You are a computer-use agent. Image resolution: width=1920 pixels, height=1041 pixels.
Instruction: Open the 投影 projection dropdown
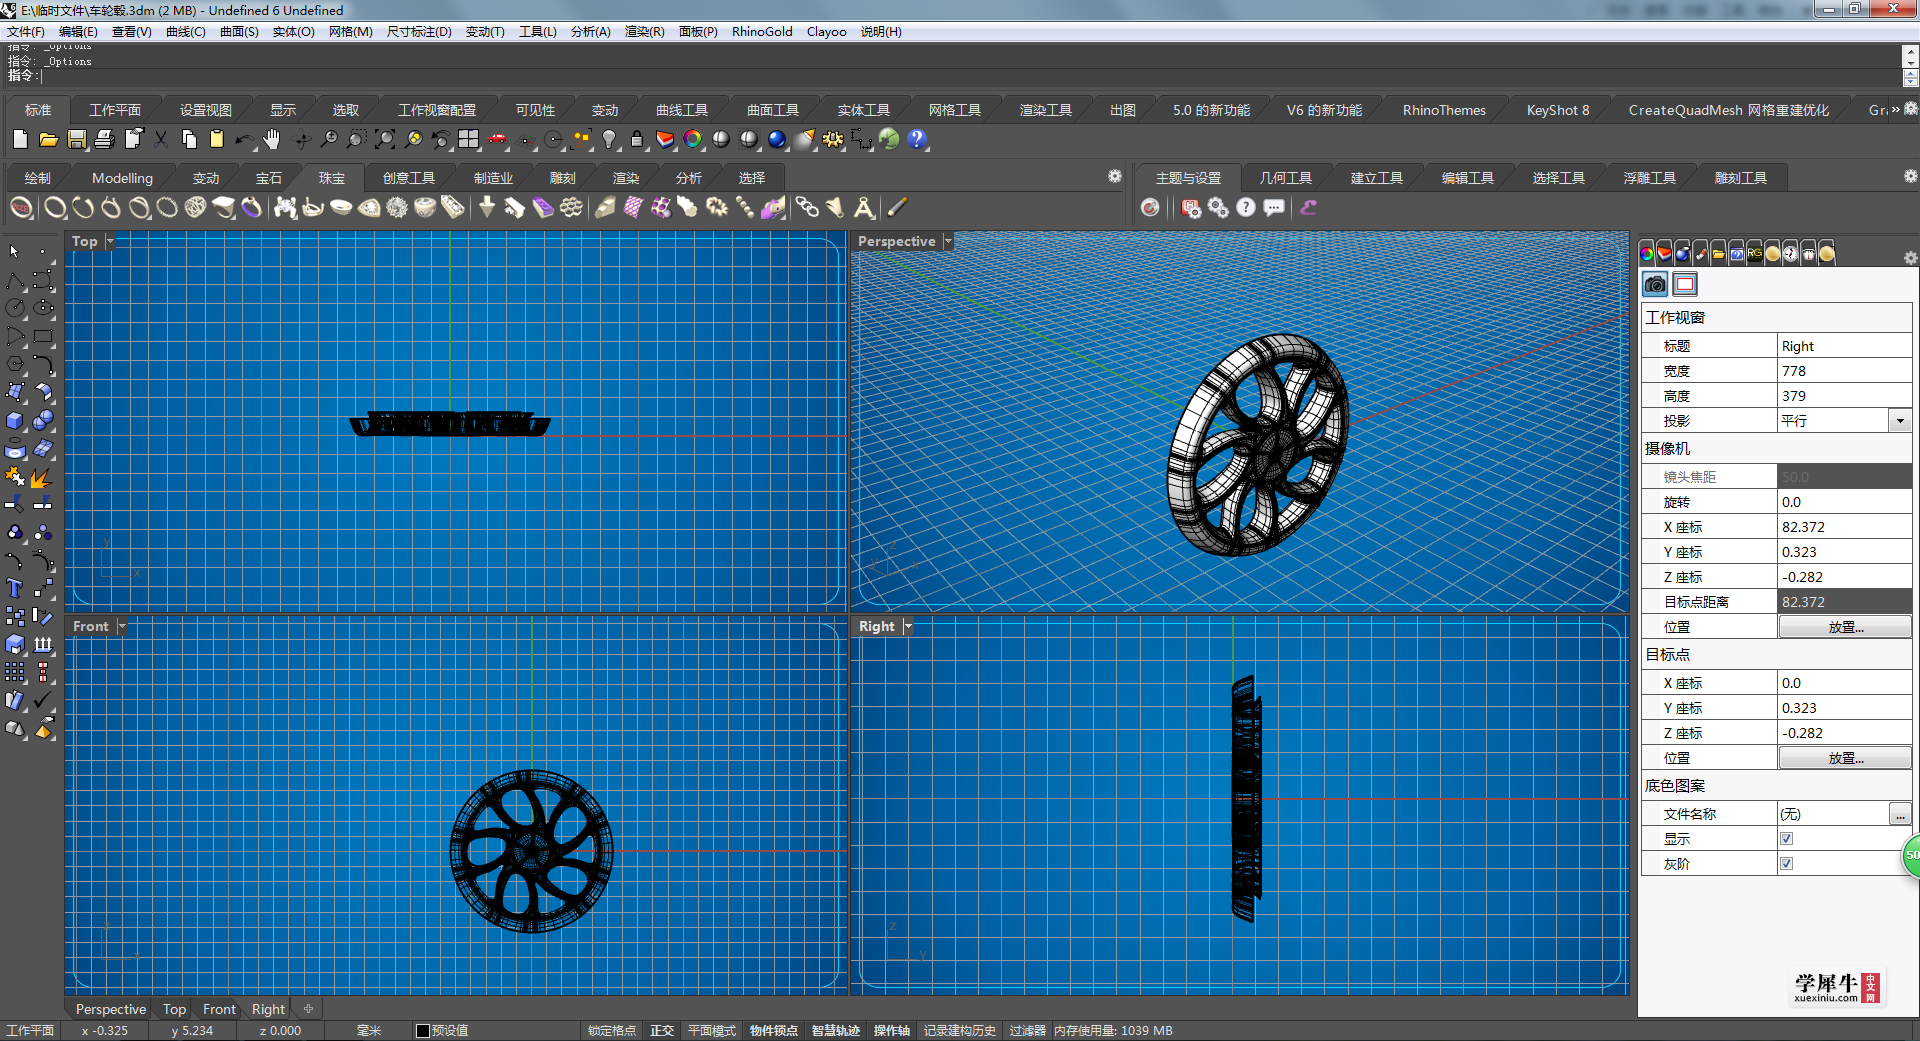pos(1900,421)
